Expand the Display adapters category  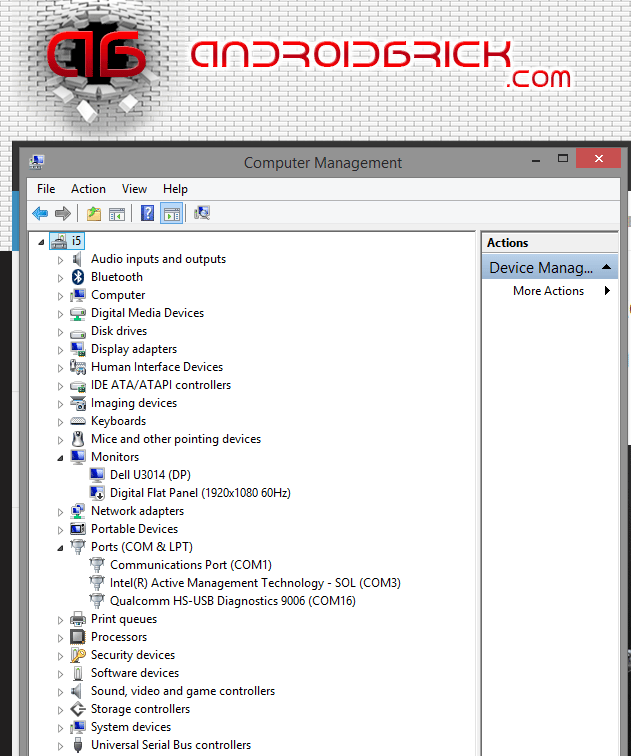tap(60, 349)
